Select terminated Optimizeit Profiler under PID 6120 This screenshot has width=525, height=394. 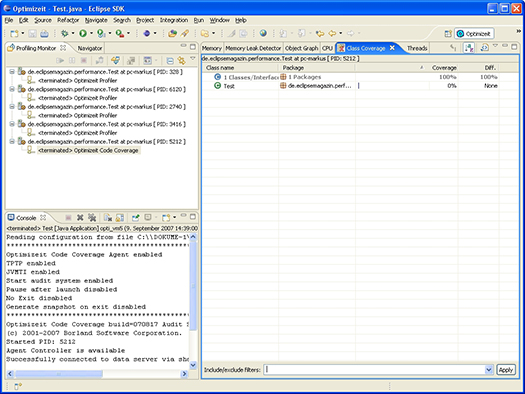tap(78, 98)
